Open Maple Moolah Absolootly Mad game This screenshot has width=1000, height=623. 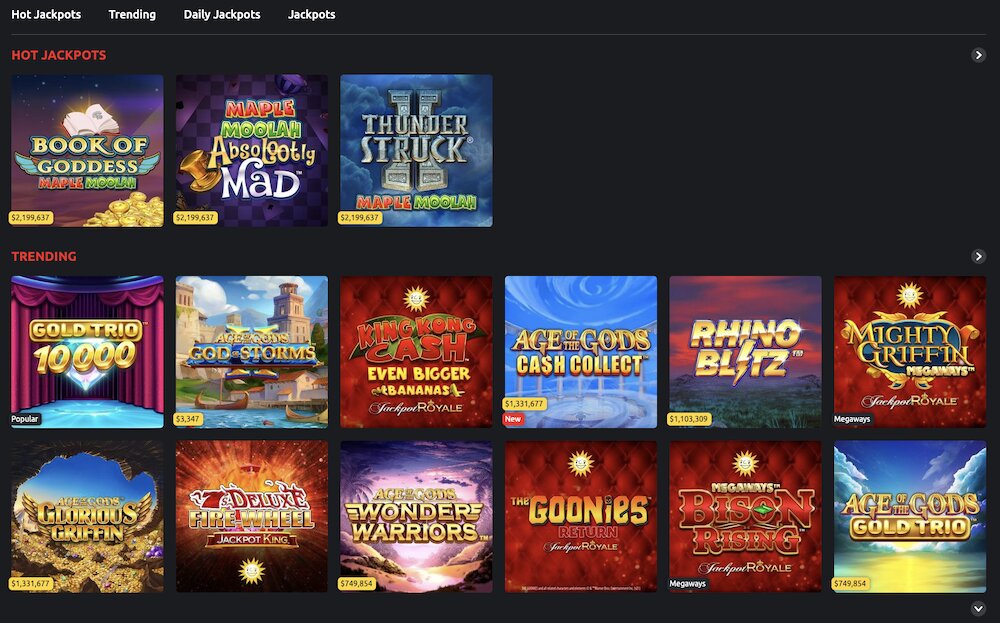pos(252,150)
